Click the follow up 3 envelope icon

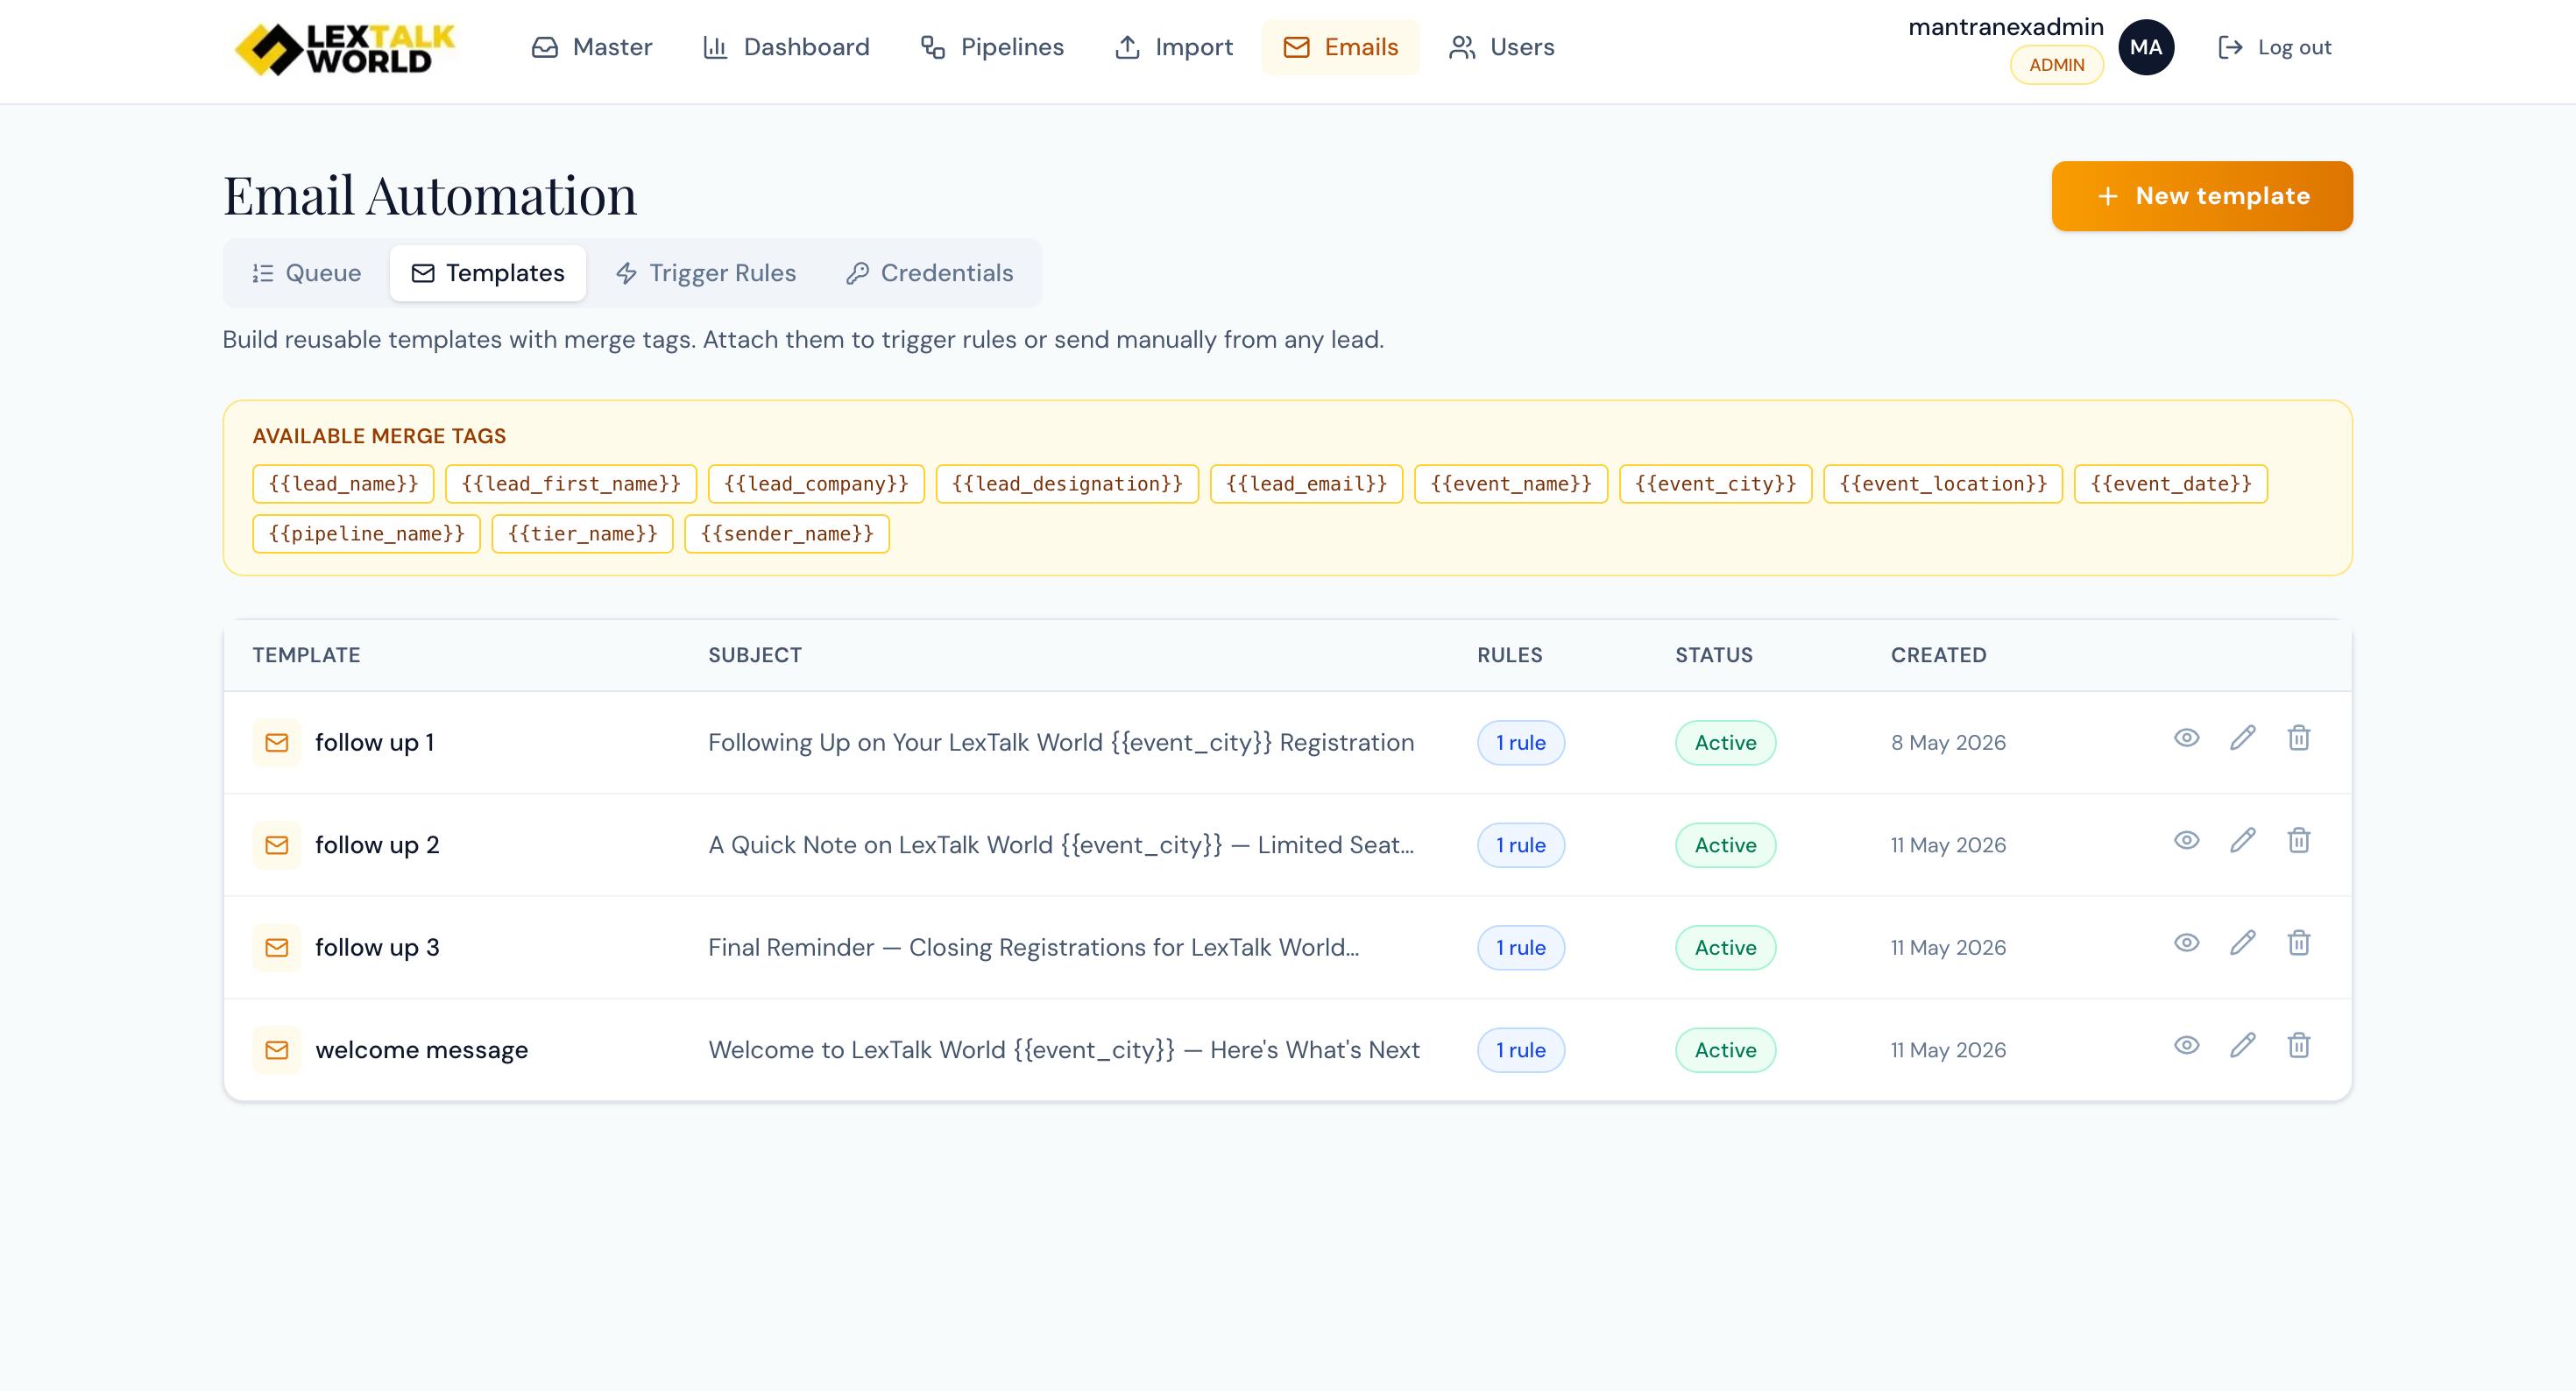click(277, 947)
